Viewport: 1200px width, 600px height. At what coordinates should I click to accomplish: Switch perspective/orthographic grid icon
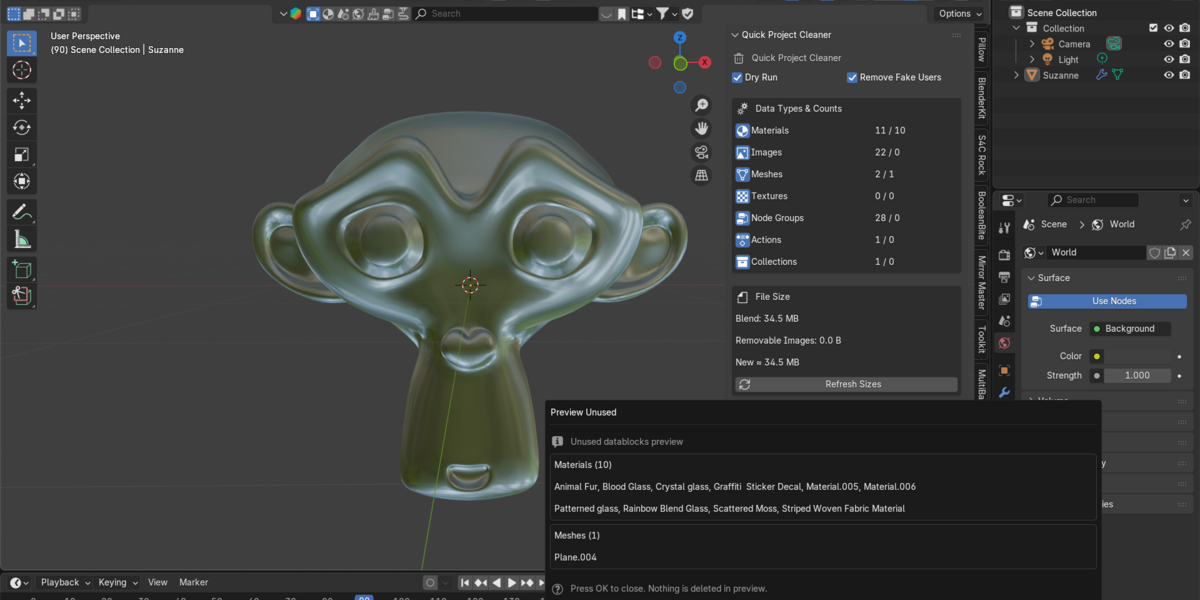[x=701, y=176]
